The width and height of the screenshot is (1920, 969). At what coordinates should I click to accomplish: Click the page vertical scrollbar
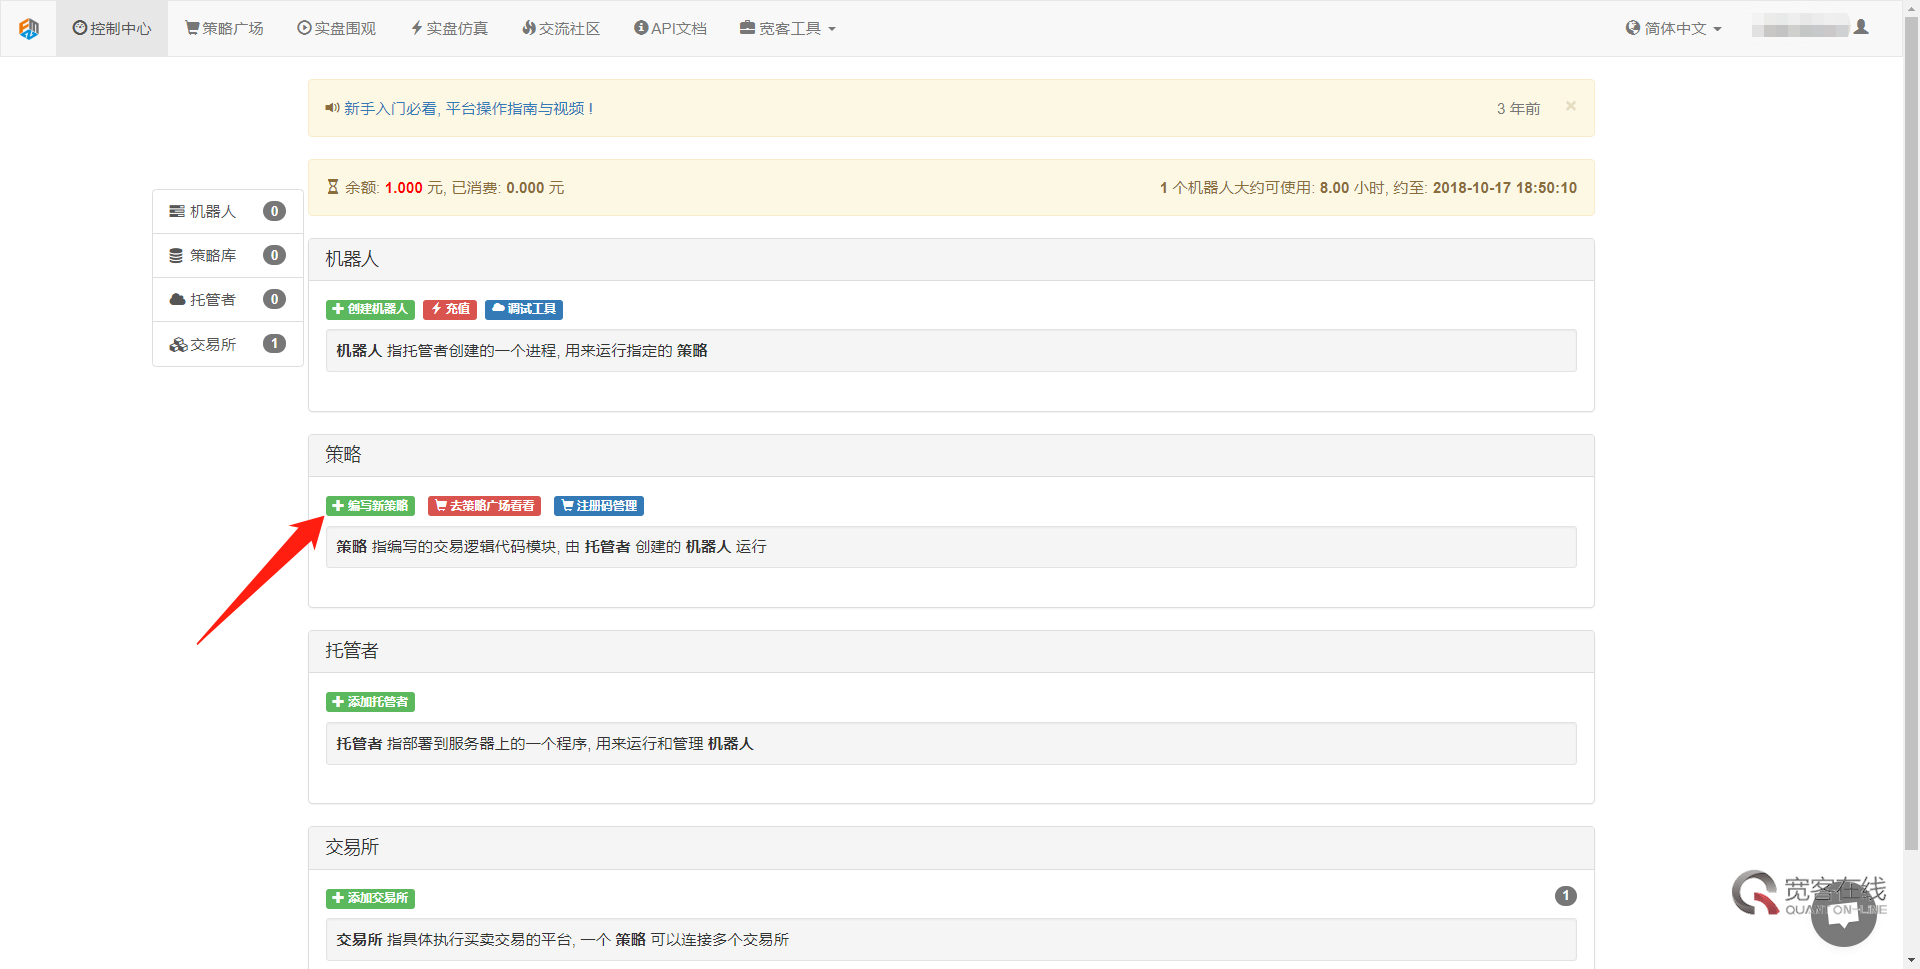pyautogui.click(x=1911, y=433)
